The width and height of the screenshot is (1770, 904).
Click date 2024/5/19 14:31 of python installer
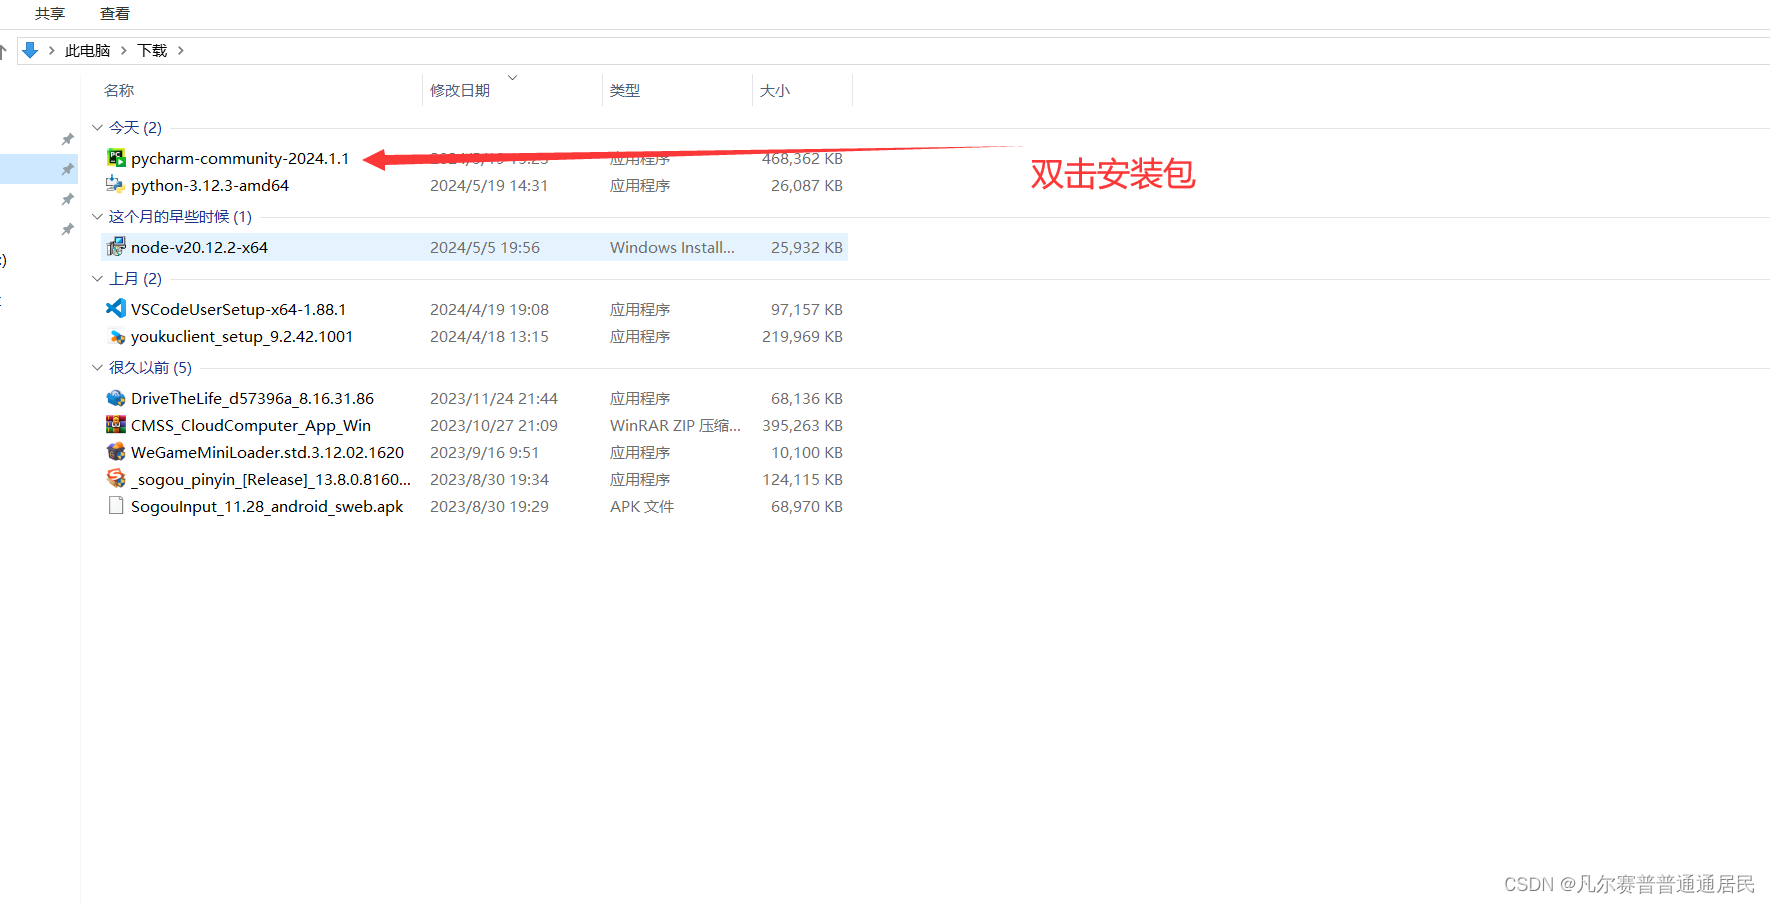(489, 185)
